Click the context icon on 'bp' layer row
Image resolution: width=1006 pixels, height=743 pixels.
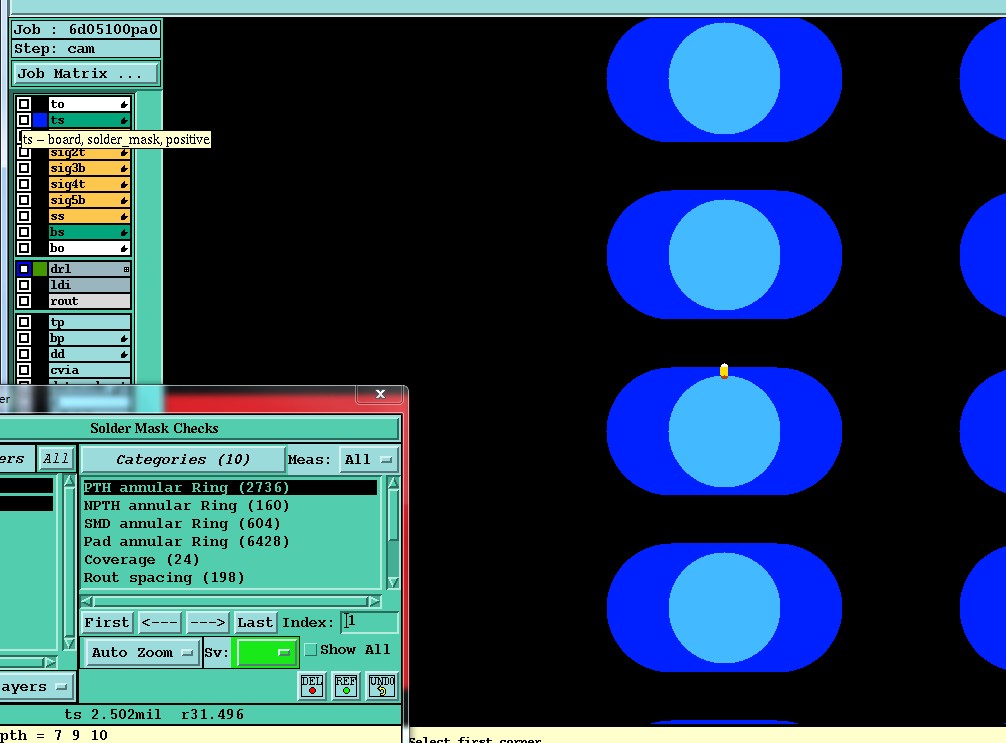pos(124,338)
